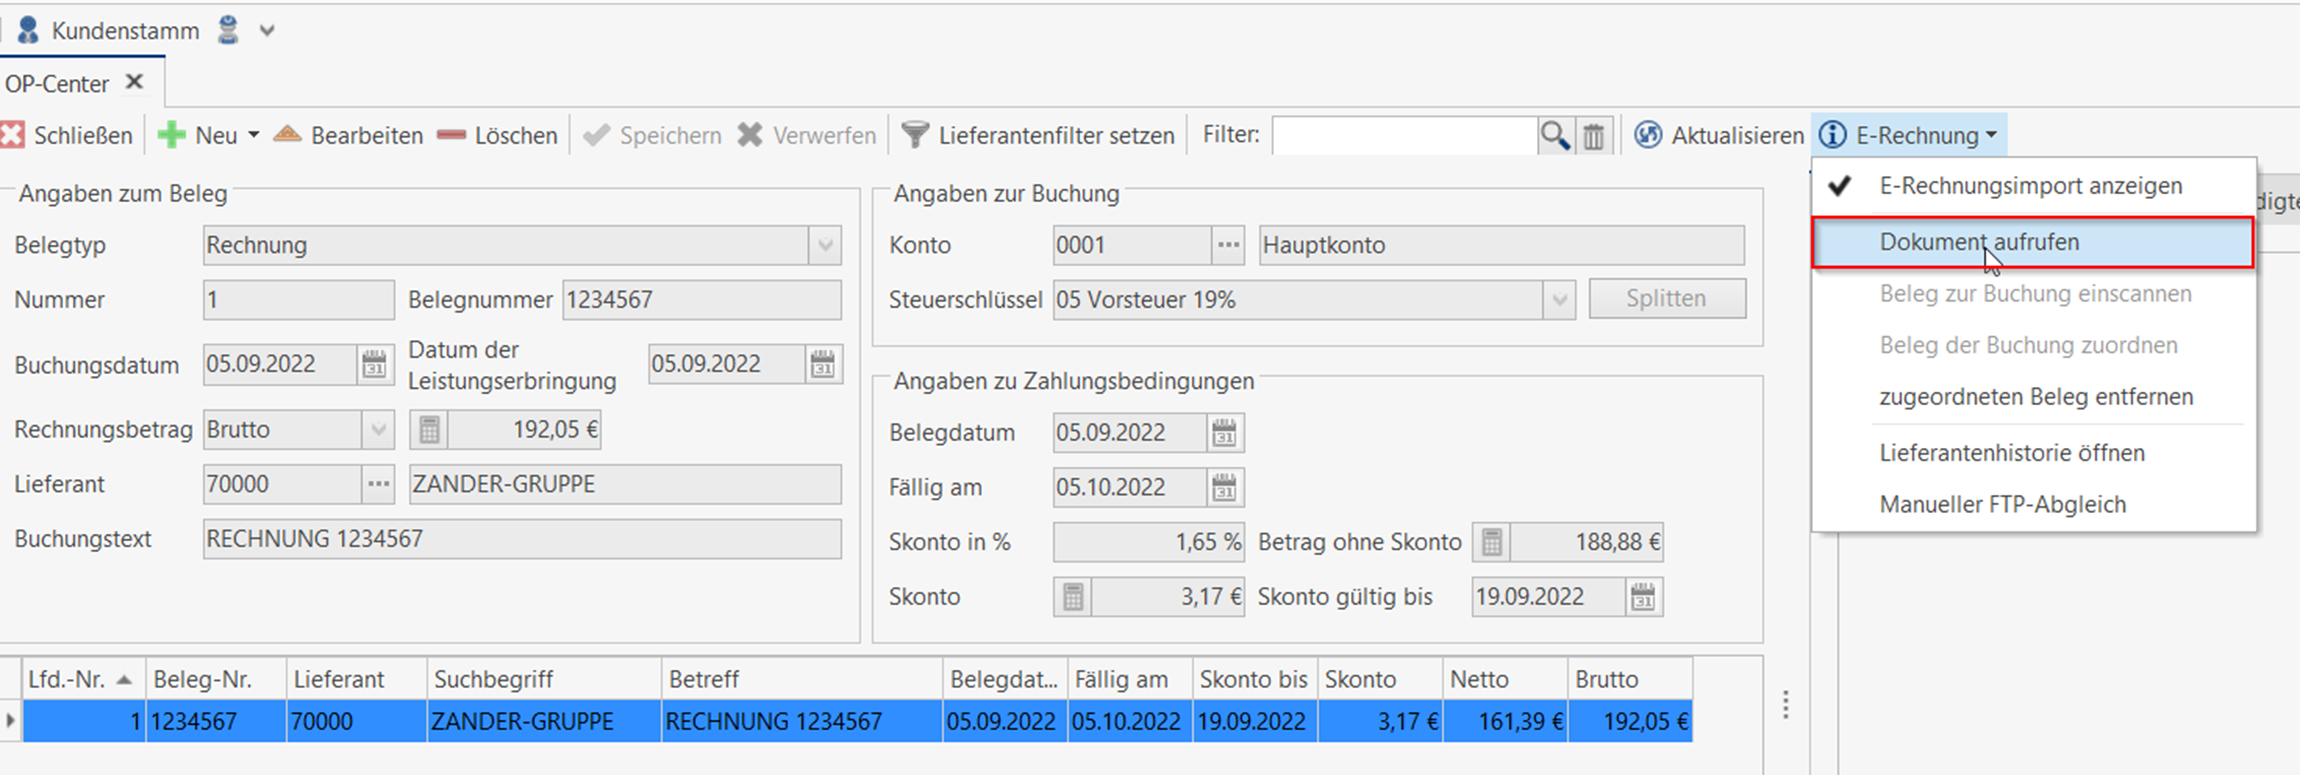Open the Fällig am calendar picker
Screen dimensions: 2300x775
(1224, 488)
